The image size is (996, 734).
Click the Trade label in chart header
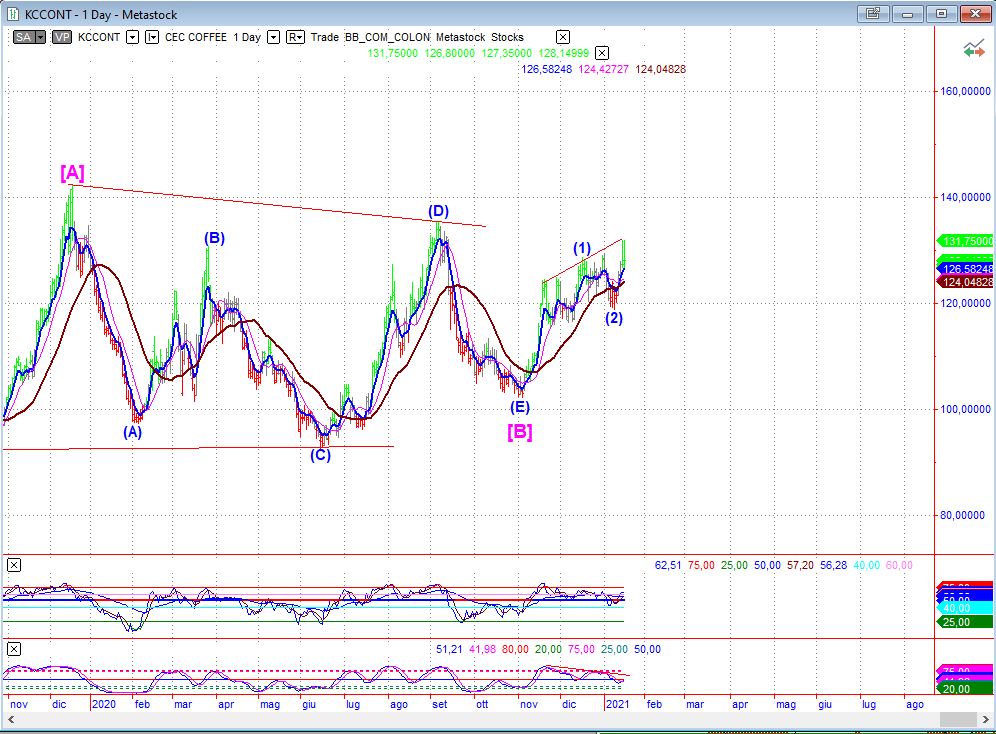pyautogui.click(x=325, y=37)
